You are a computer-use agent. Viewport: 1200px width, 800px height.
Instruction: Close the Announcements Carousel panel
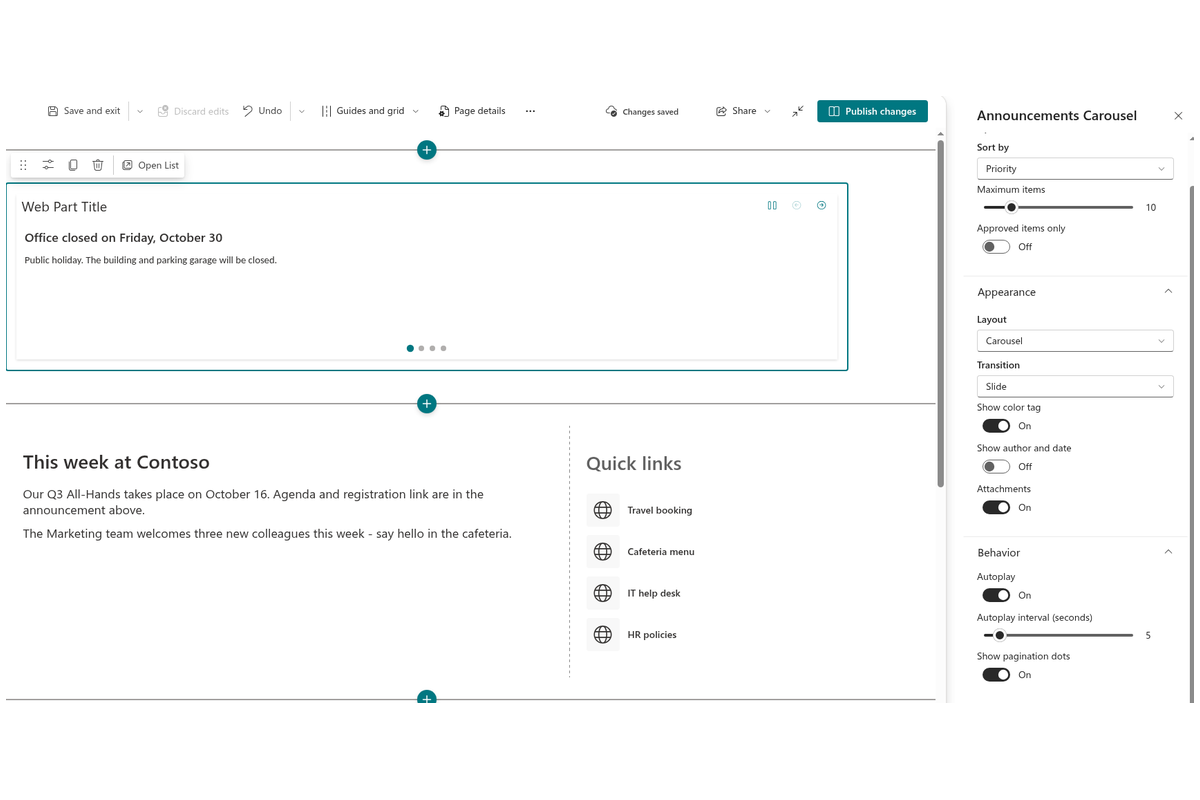point(1178,116)
